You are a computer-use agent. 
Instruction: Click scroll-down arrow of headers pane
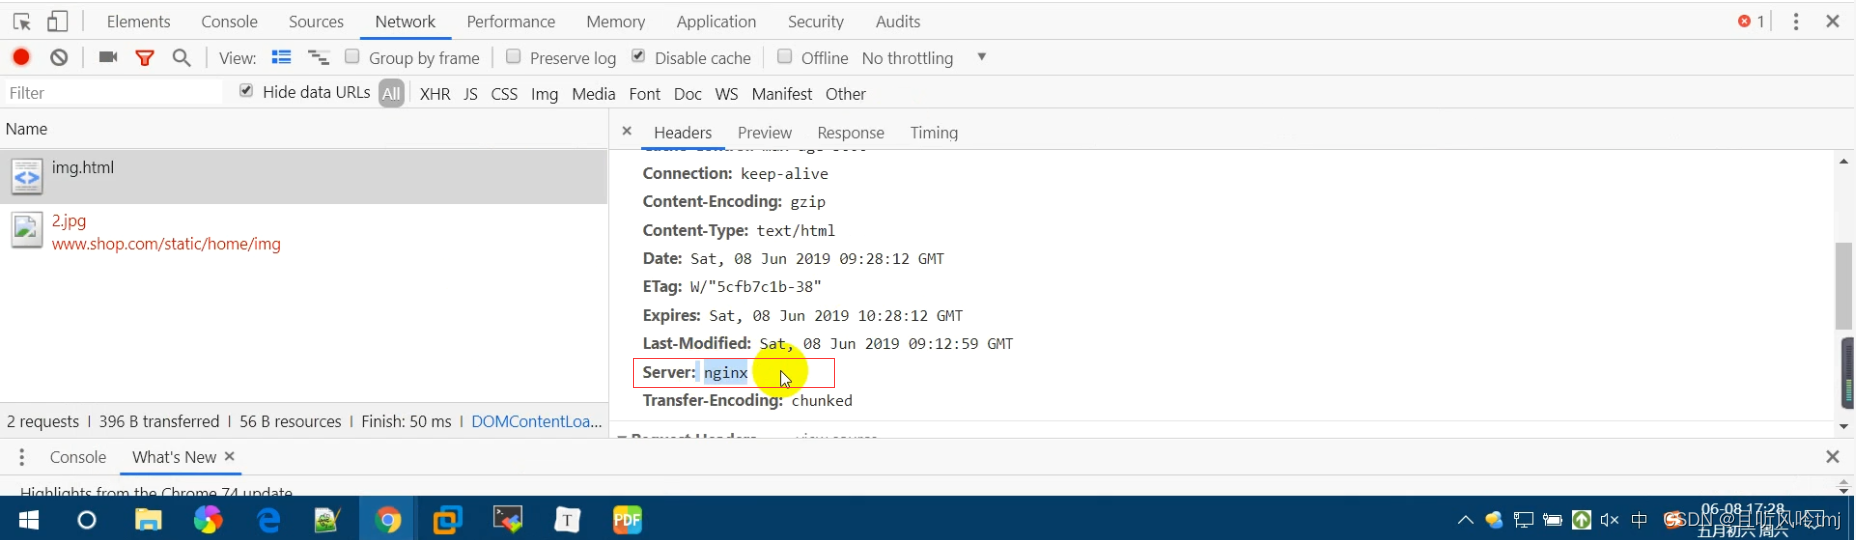pos(1844,426)
